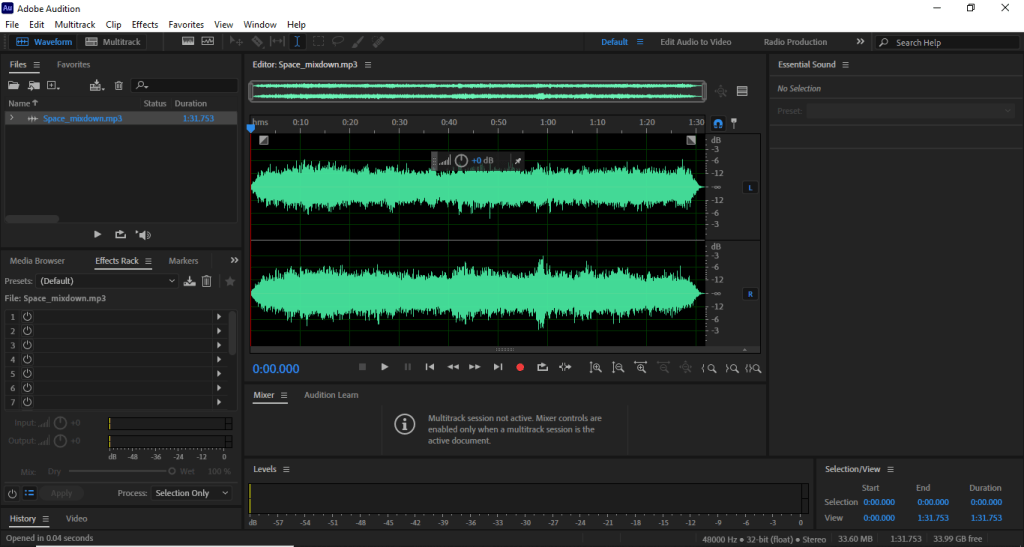This screenshot has height=547, width=1024.
Task: Select the Razor tool in toolbar
Action: click(x=257, y=42)
